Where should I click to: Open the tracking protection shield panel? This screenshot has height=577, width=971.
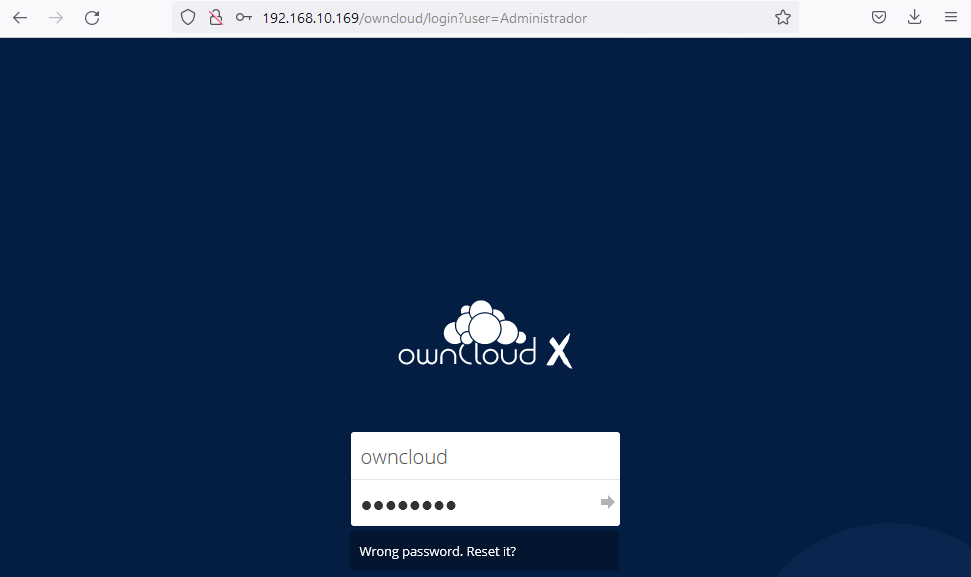tap(187, 18)
